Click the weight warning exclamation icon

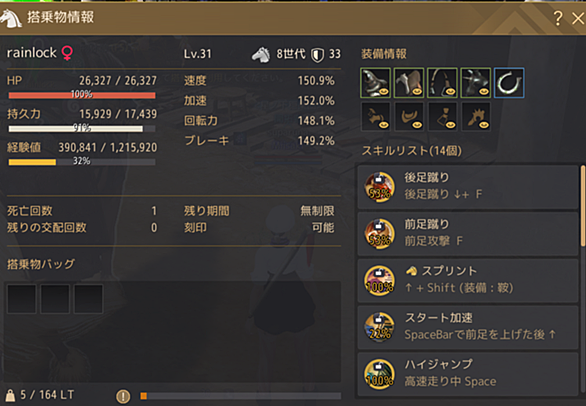click(123, 396)
